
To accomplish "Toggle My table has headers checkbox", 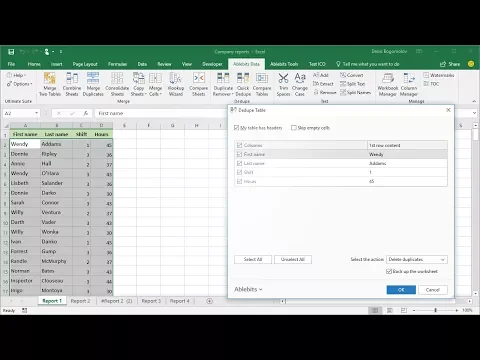I will point(236,128).
